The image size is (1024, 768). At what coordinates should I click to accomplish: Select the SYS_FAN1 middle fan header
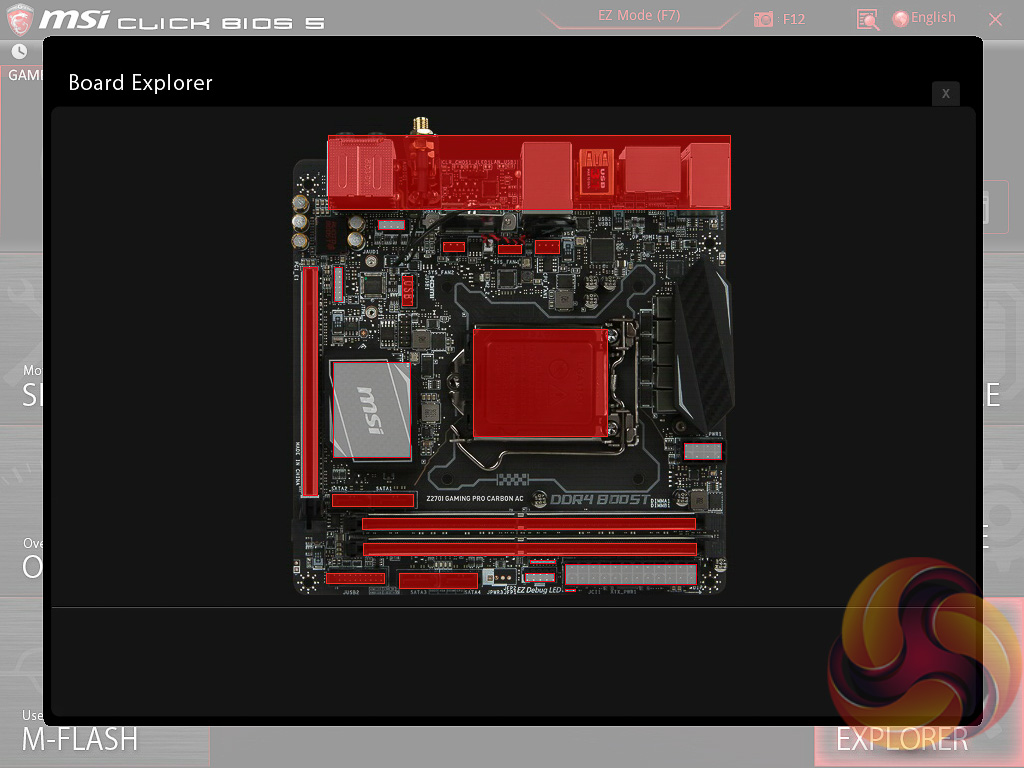tap(509, 249)
